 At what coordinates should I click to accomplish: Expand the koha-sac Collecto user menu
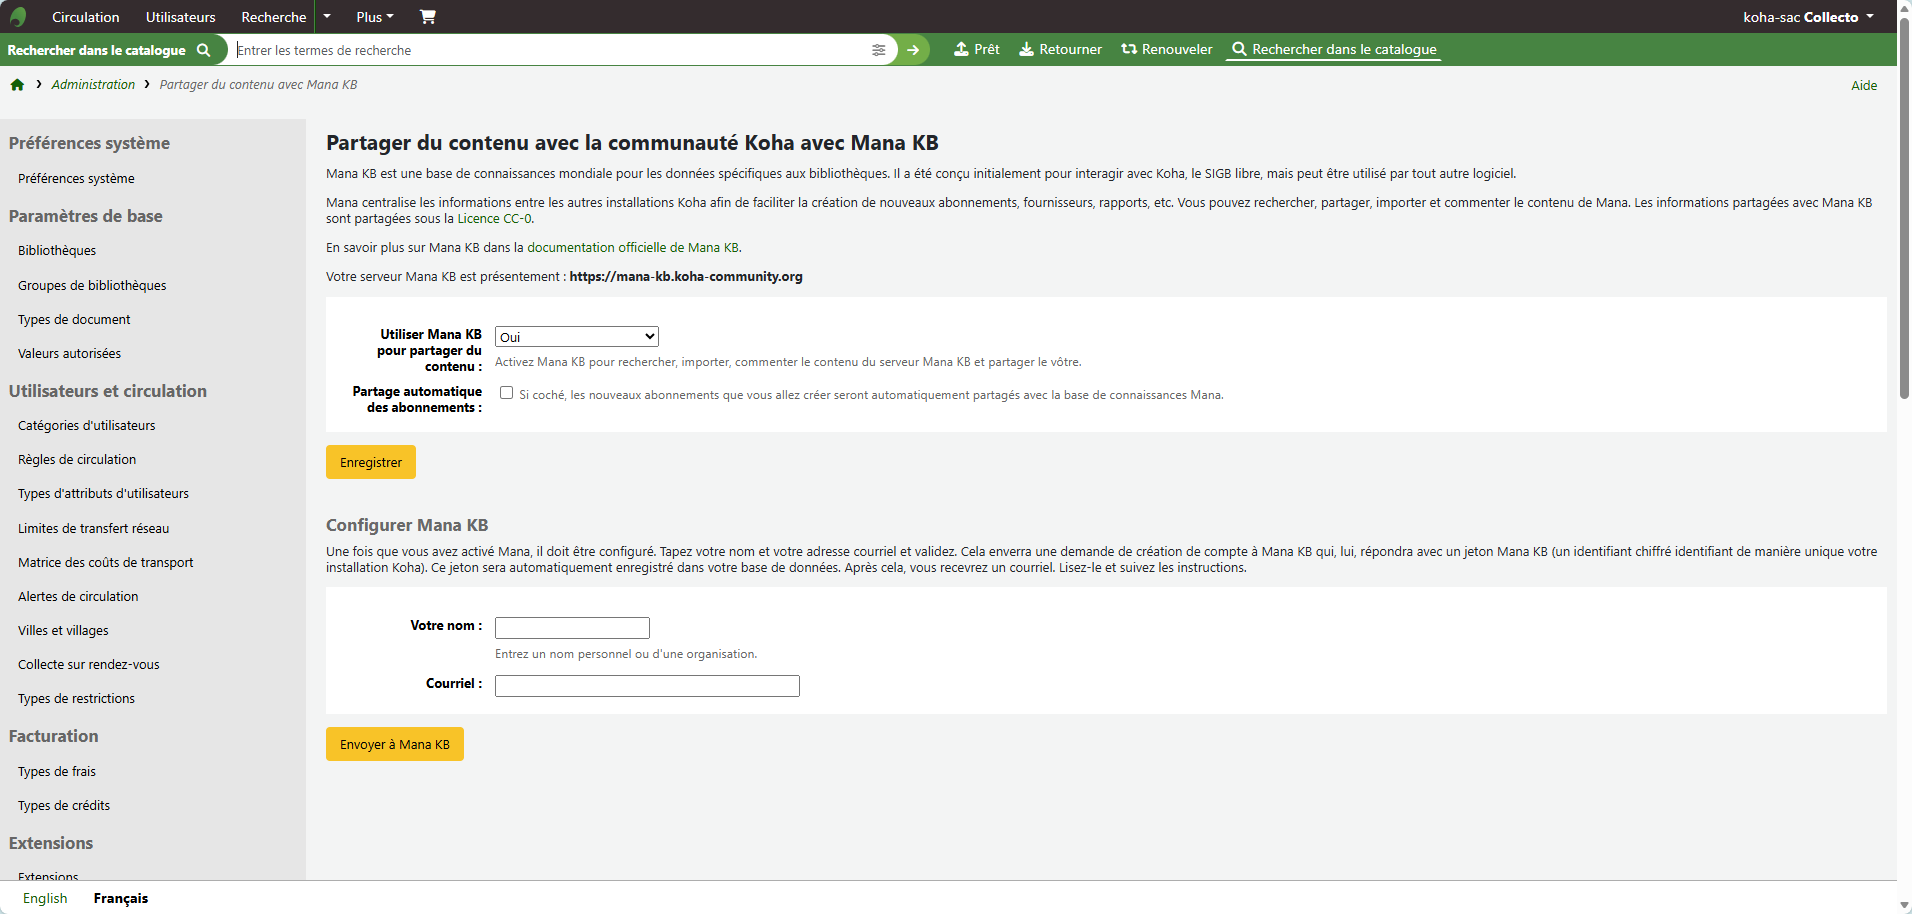pyautogui.click(x=1808, y=17)
